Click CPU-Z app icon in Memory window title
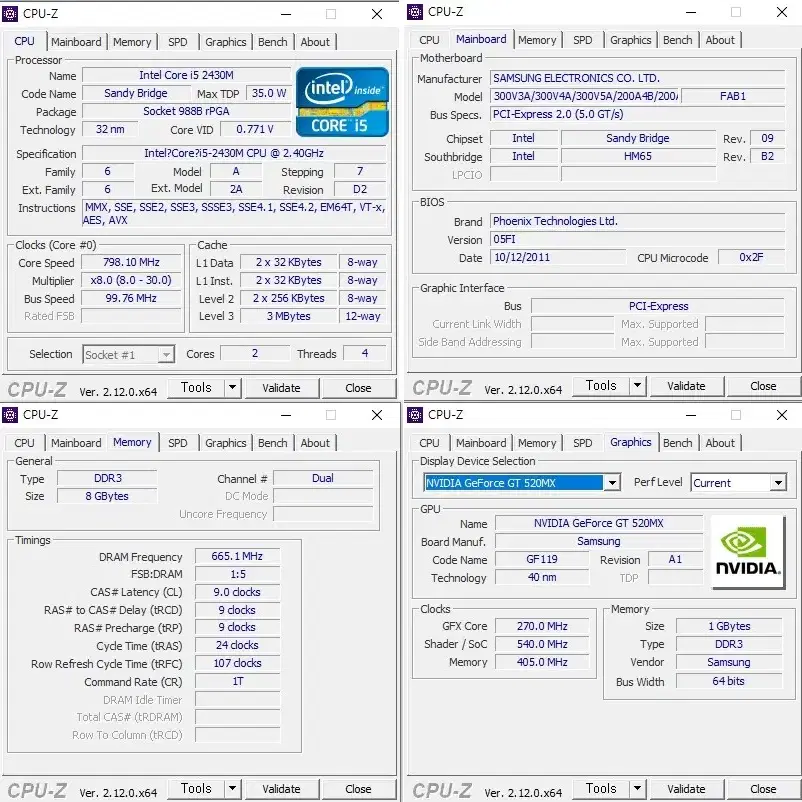Screen dimensions: 802x802 (10, 415)
